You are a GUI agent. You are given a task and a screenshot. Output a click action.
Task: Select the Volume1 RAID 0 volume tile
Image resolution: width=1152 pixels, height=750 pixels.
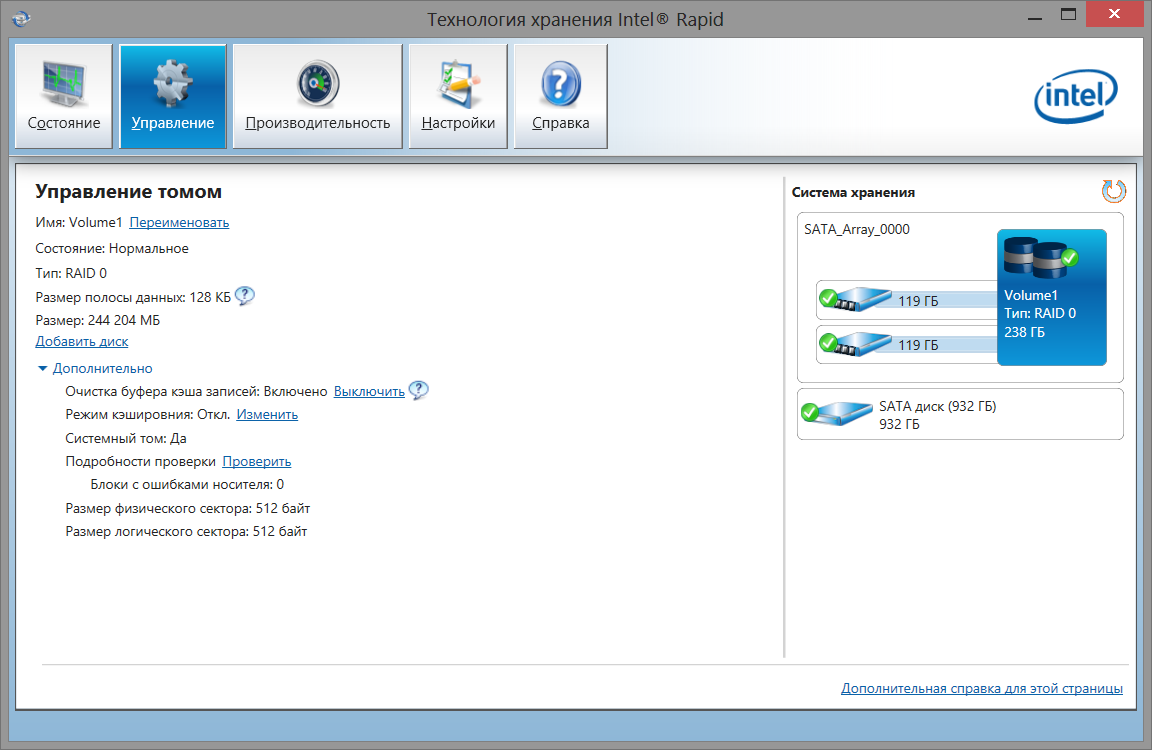[1051, 297]
